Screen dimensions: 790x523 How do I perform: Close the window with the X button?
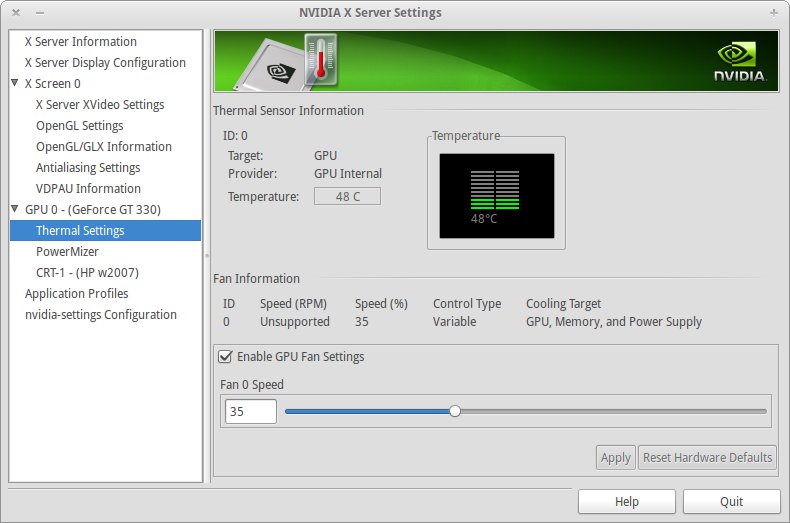click(16, 13)
